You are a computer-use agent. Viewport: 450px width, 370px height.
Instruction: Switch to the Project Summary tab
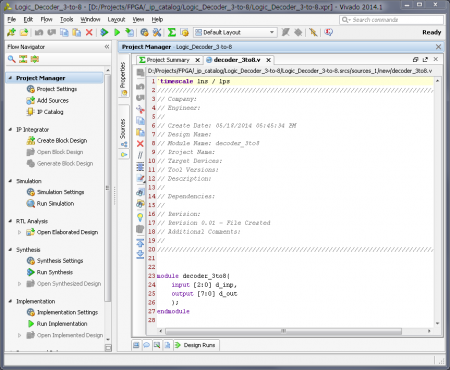pos(168,60)
